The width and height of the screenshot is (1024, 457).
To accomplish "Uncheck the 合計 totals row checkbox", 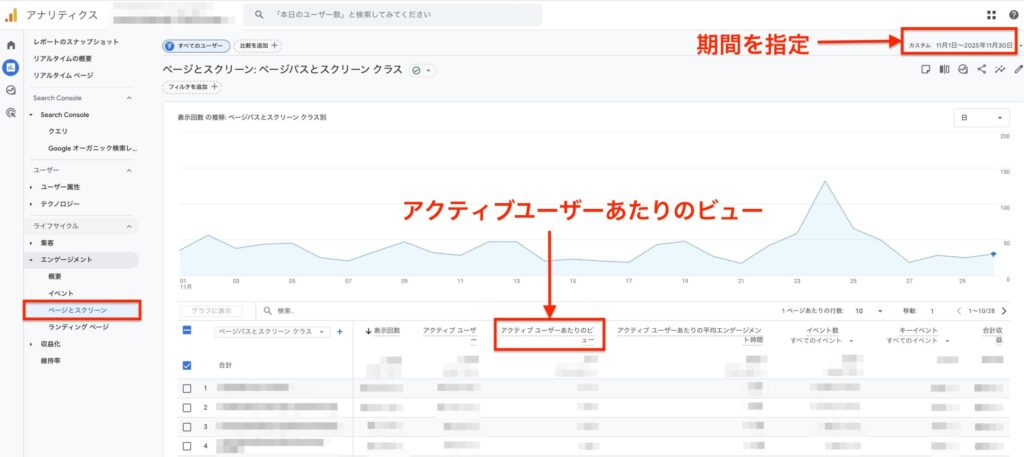I will (x=187, y=365).
